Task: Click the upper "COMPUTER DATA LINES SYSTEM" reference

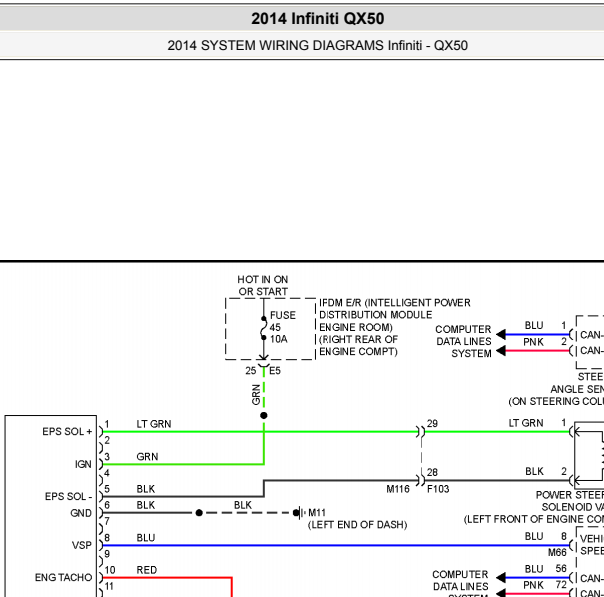Action: [x=463, y=341]
